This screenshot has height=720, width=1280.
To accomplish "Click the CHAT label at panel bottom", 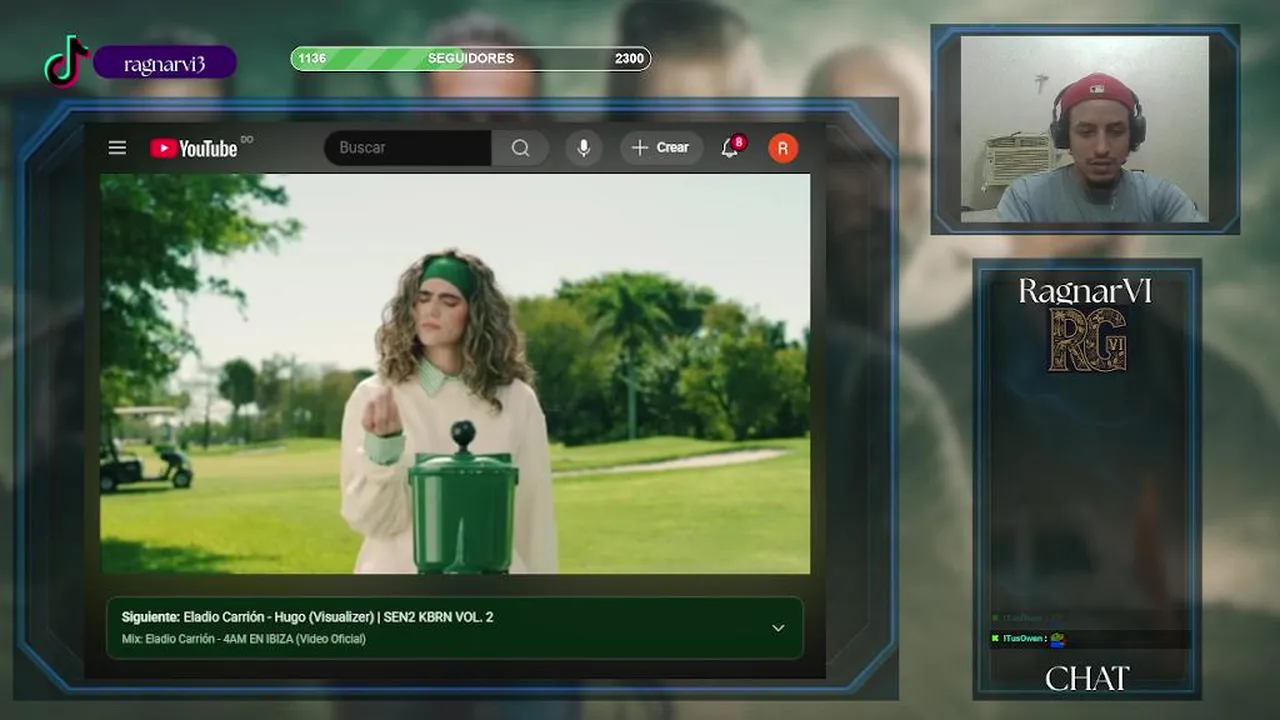I will [1087, 679].
